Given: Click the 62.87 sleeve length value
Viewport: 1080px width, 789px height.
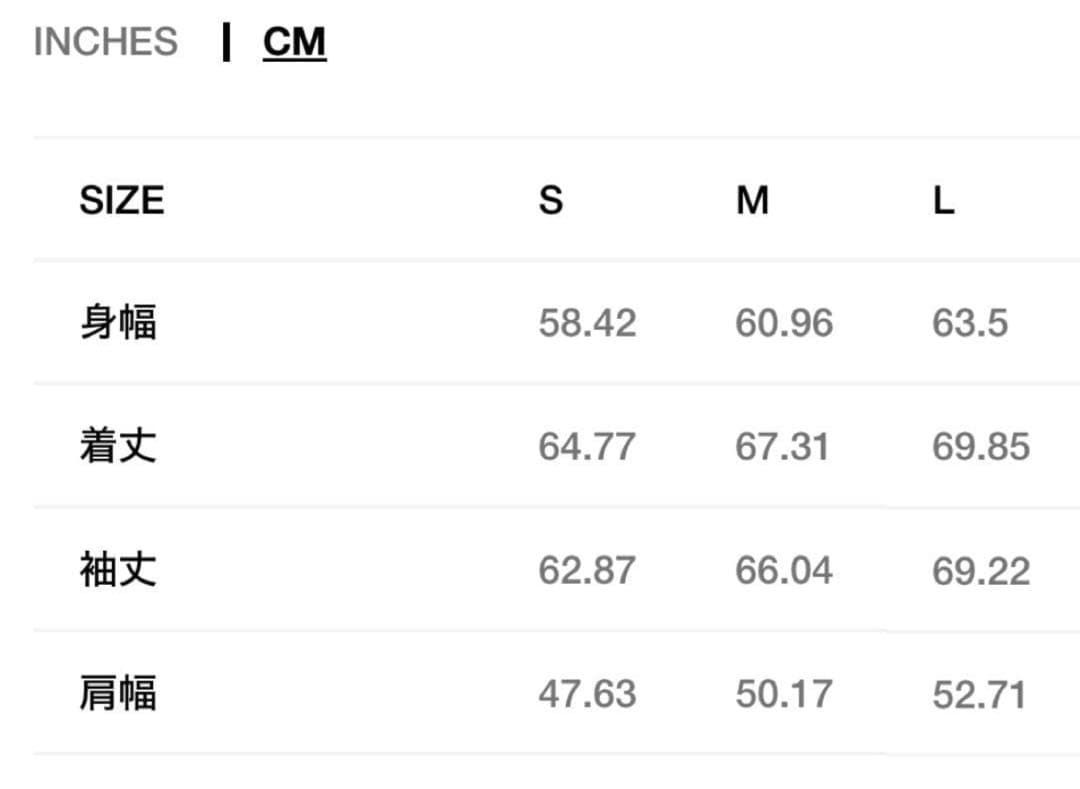Looking at the screenshot, I should (587, 570).
